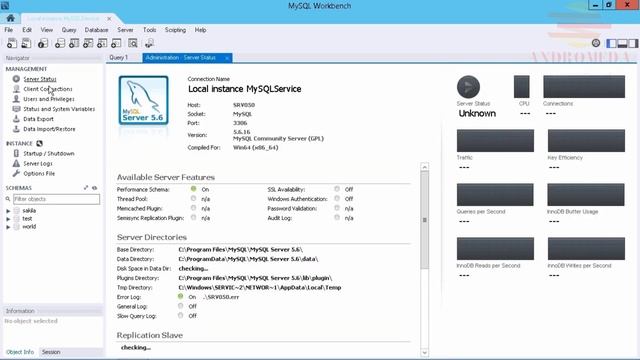Screen dimensions: 640x360
Task: Click the Memcached Plugin n/a indicator
Action: click(193, 208)
